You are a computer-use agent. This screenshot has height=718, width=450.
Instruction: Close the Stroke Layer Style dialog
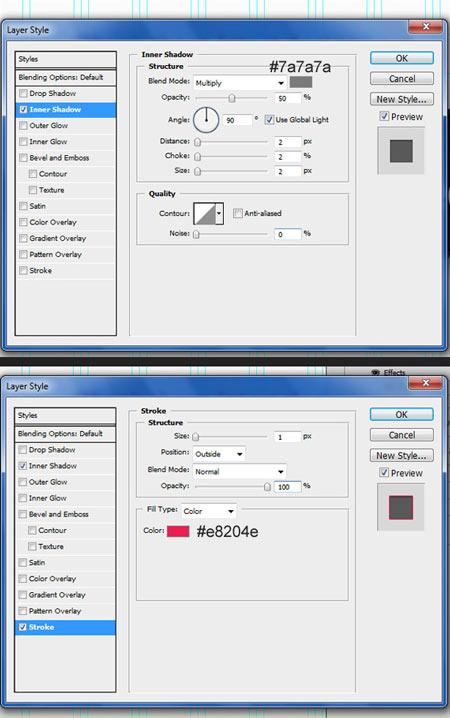(425, 383)
